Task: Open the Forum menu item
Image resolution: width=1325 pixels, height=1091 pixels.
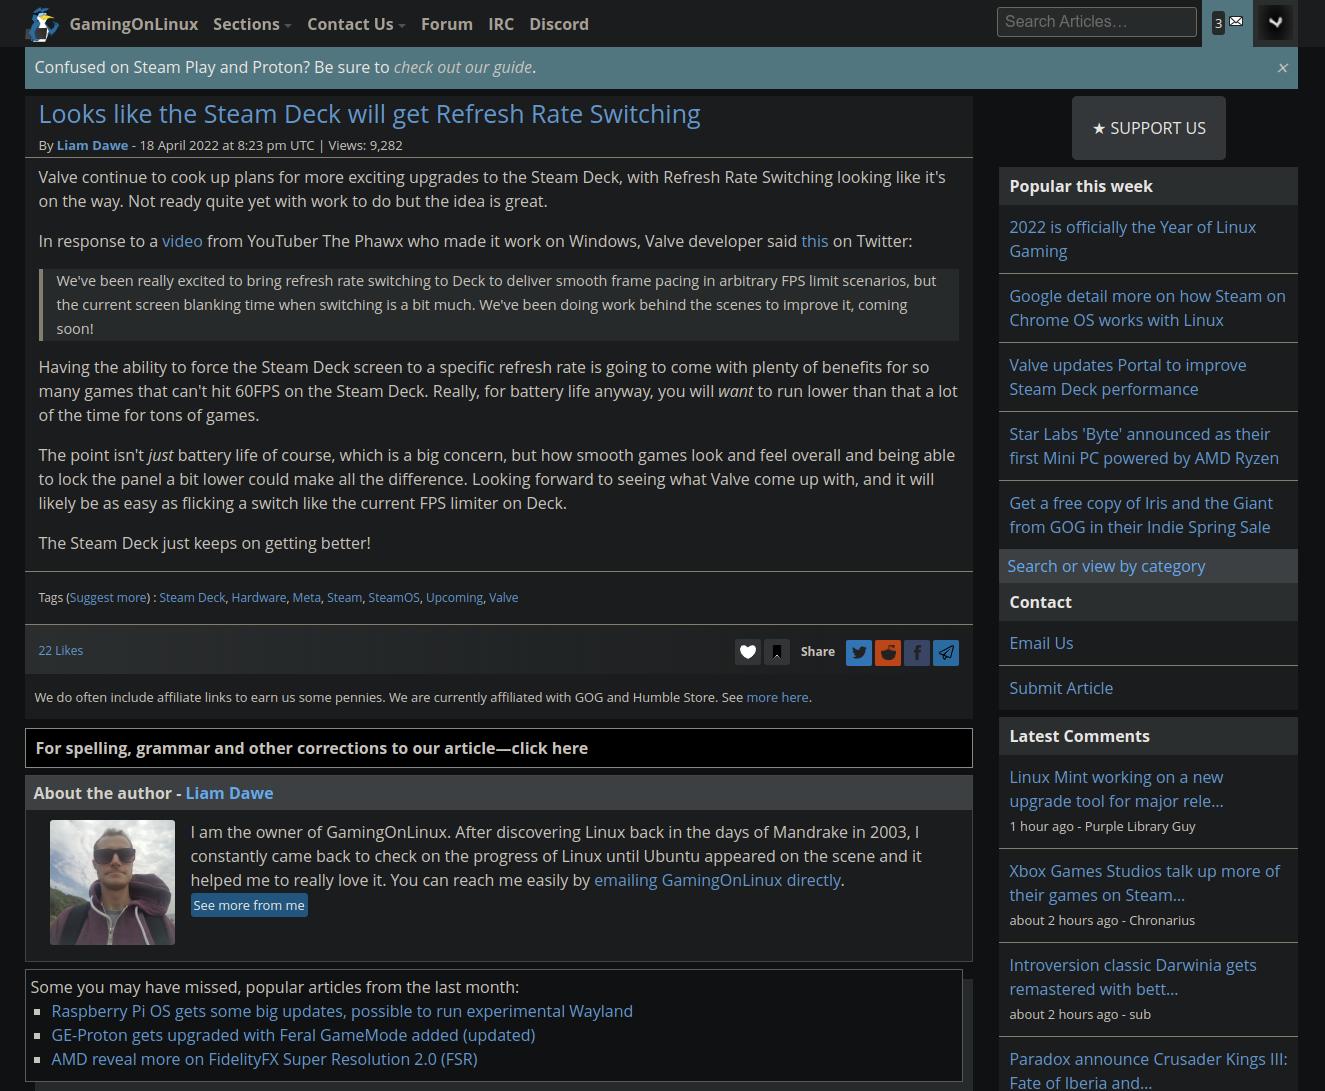Action: 446,24
